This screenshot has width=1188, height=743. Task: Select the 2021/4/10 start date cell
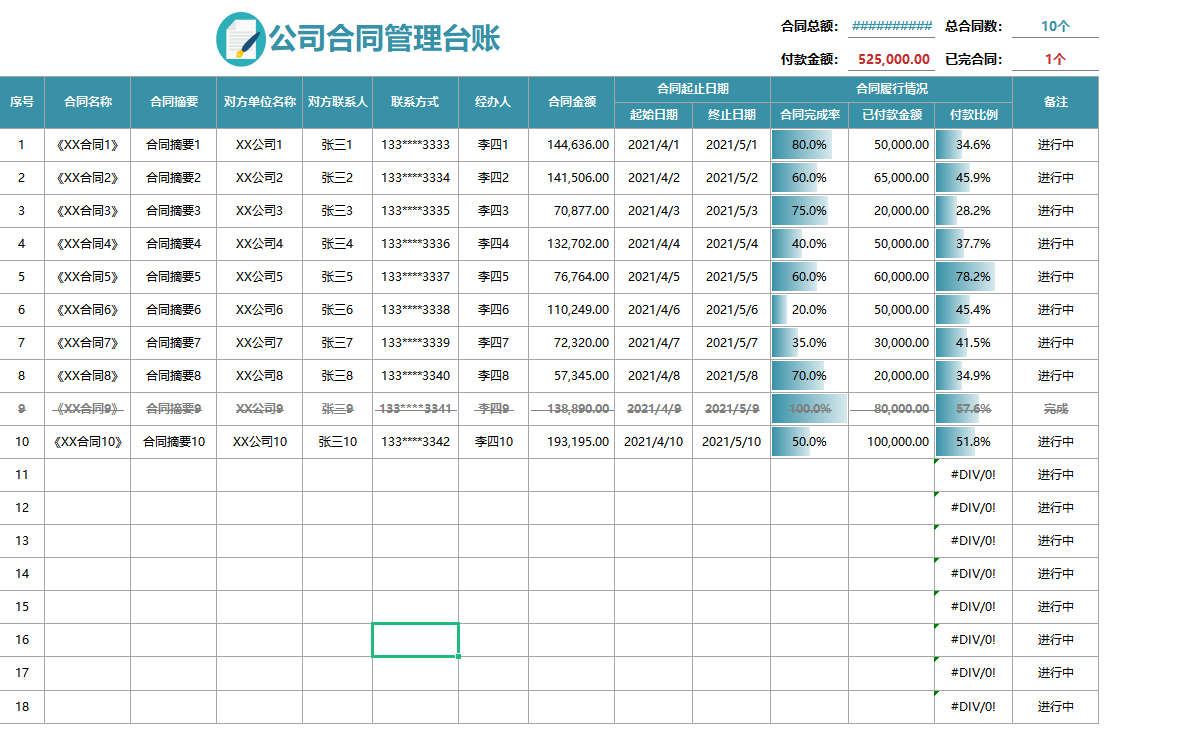pyautogui.click(x=652, y=441)
